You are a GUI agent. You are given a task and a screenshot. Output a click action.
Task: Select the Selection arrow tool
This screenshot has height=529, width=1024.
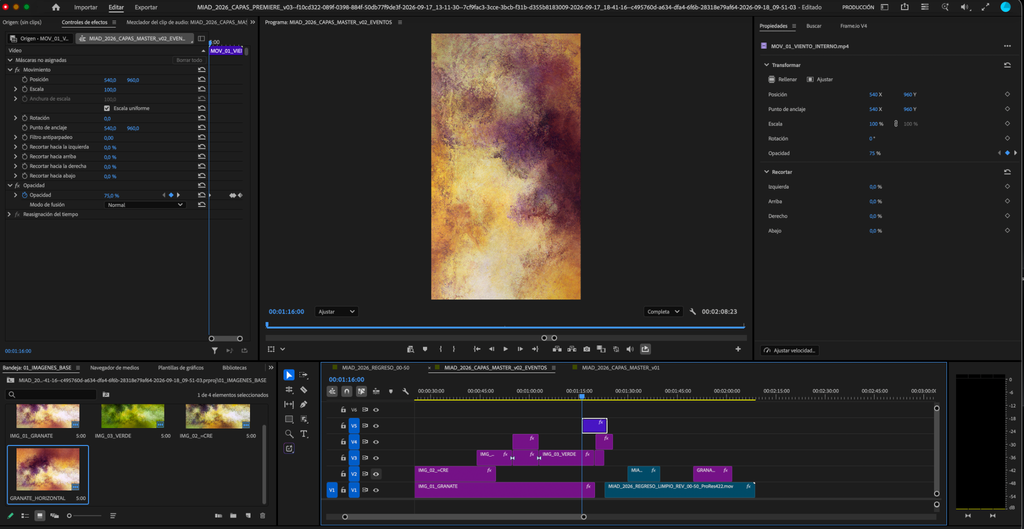[289, 375]
